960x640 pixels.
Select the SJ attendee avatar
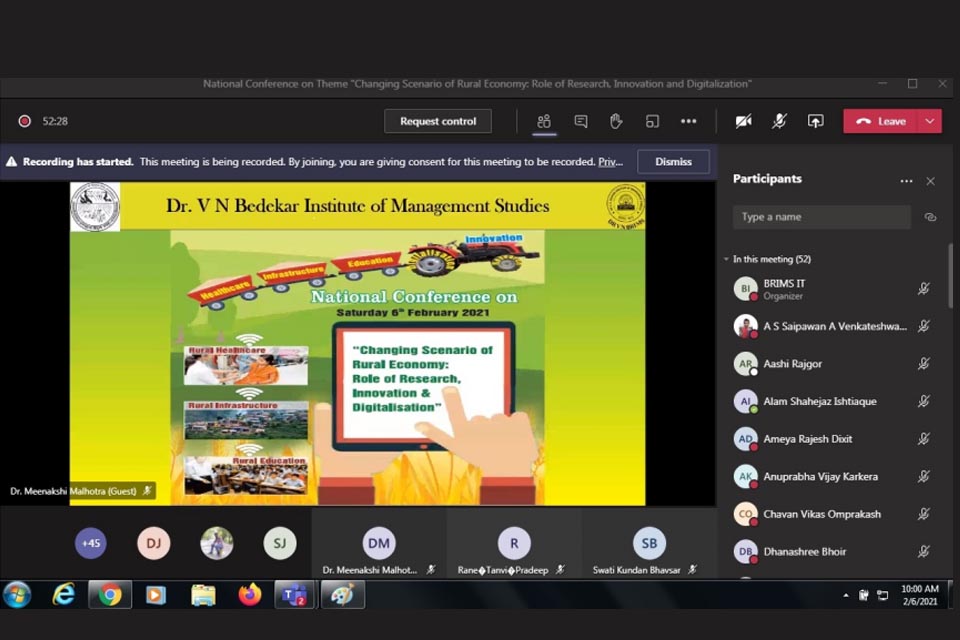280,543
